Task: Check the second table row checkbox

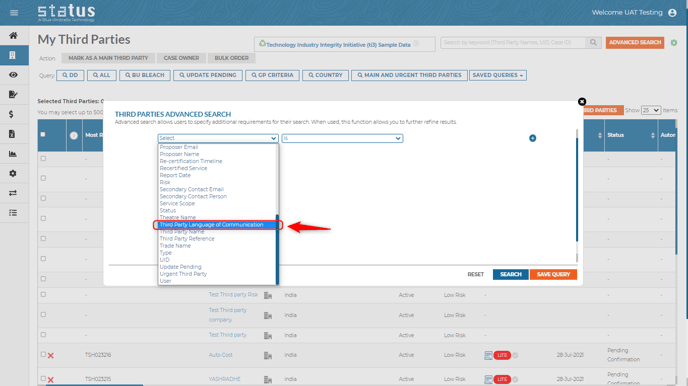Action: tap(43, 178)
